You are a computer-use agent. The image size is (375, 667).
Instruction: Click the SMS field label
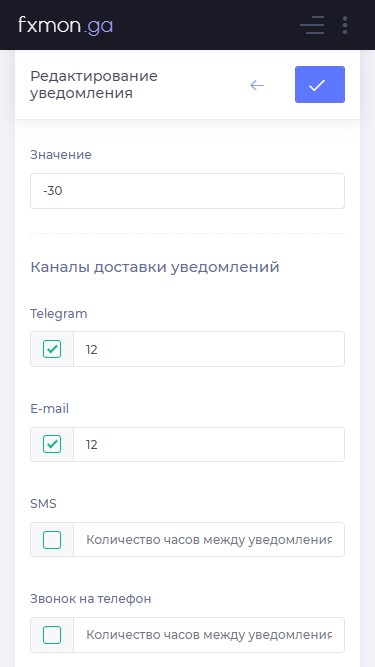pos(43,504)
